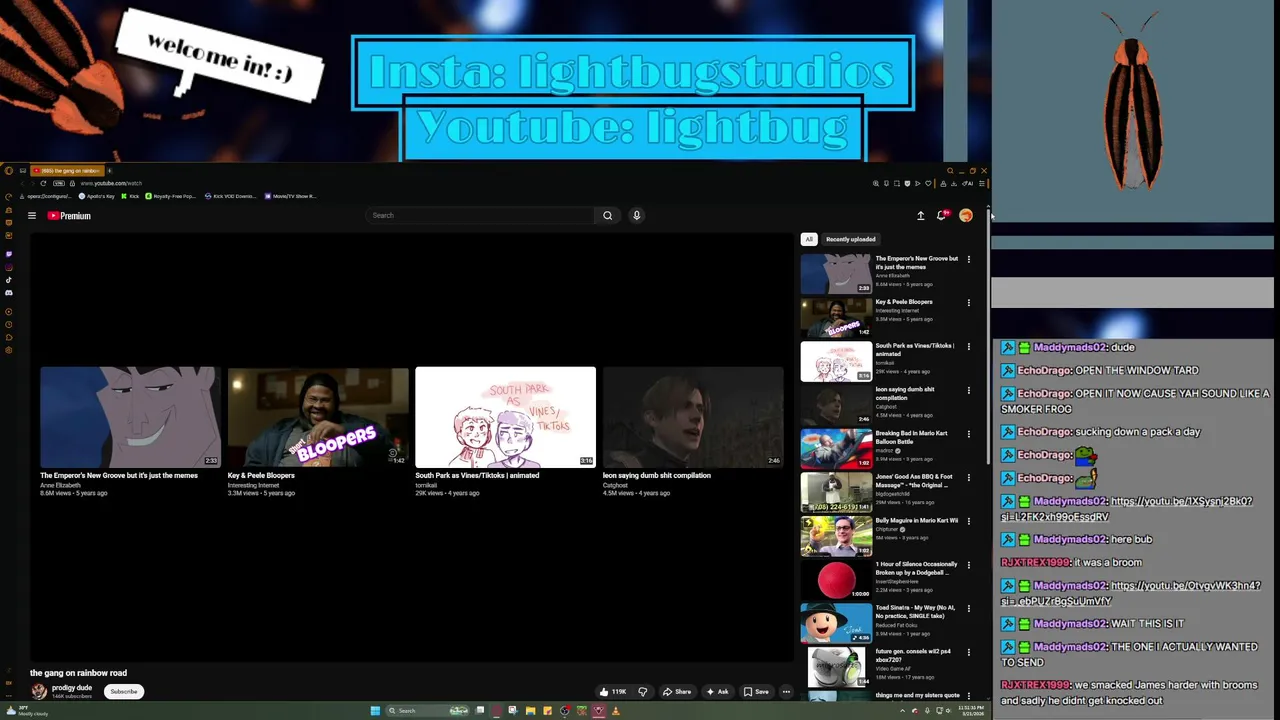Image resolution: width=1280 pixels, height=720 pixels.
Task: Open Discord in the Opera sidebar
Action: pyautogui.click(x=9, y=292)
